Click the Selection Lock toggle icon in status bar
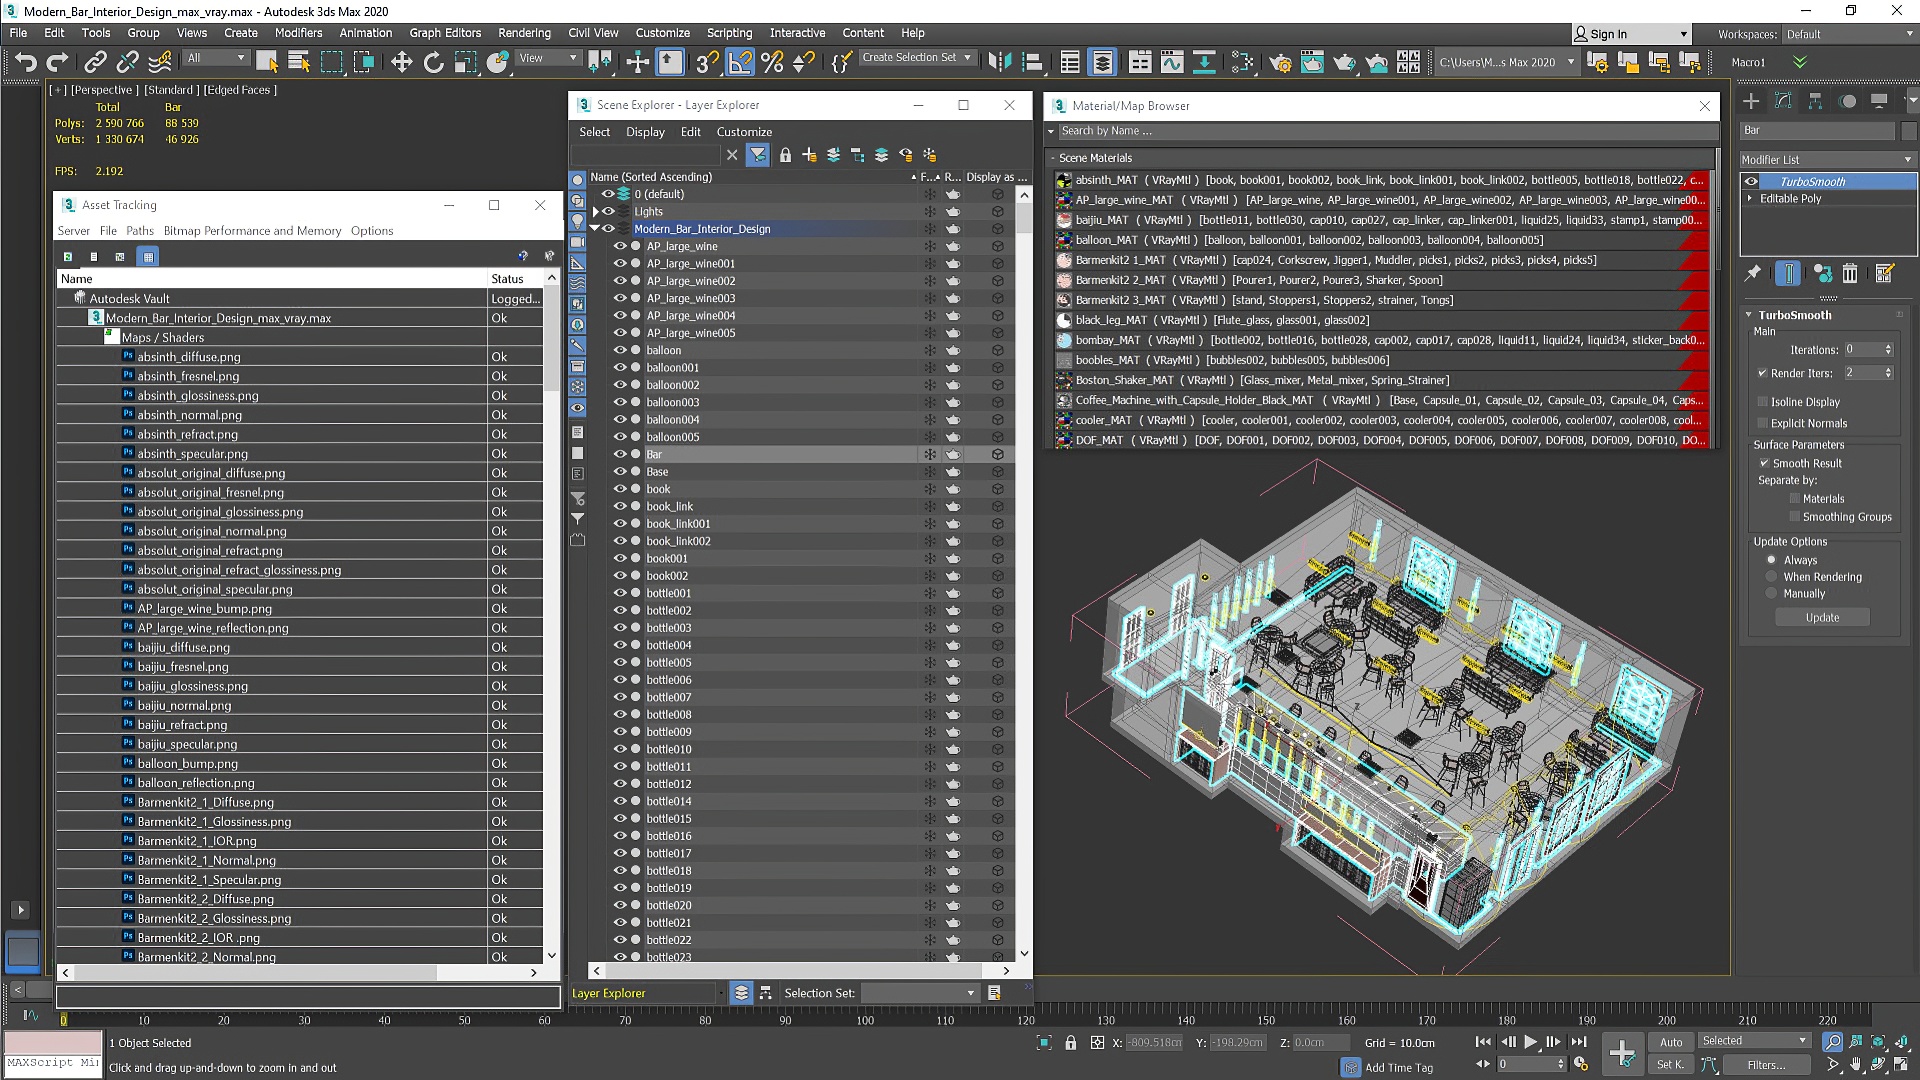This screenshot has height=1080, width=1920. pos(1071,1043)
